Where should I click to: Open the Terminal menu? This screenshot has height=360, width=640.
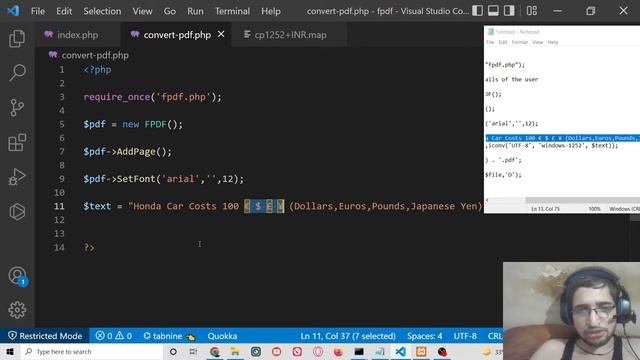click(232, 11)
